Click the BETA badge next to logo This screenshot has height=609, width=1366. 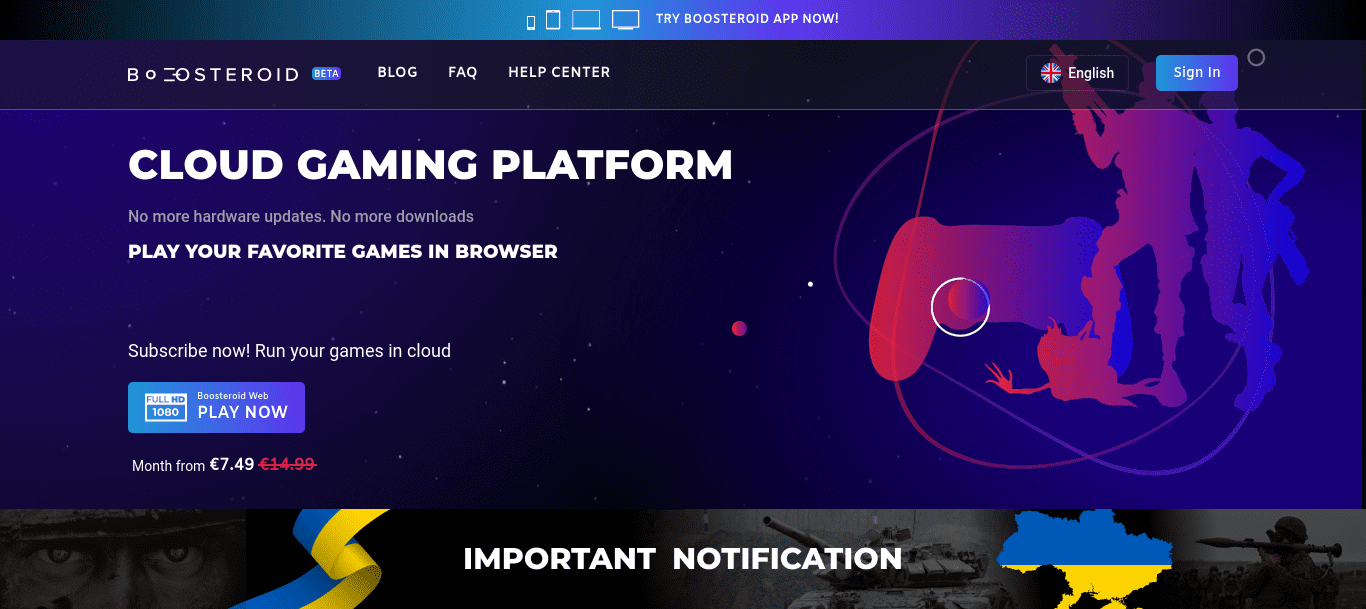(326, 73)
